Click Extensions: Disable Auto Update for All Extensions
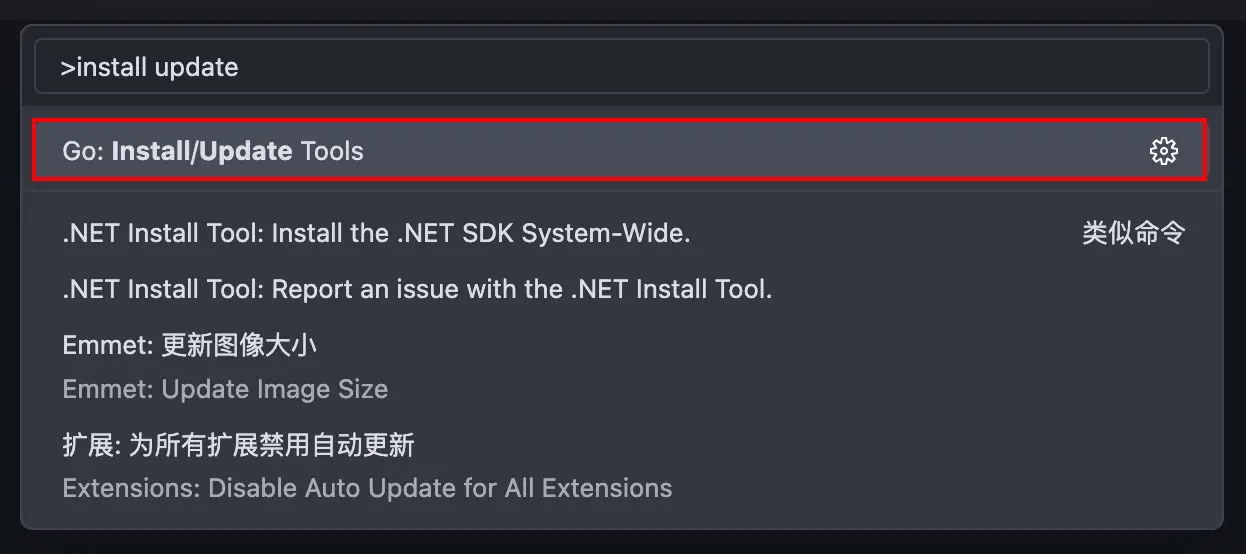1246x554 pixels. [x=367, y=488]
